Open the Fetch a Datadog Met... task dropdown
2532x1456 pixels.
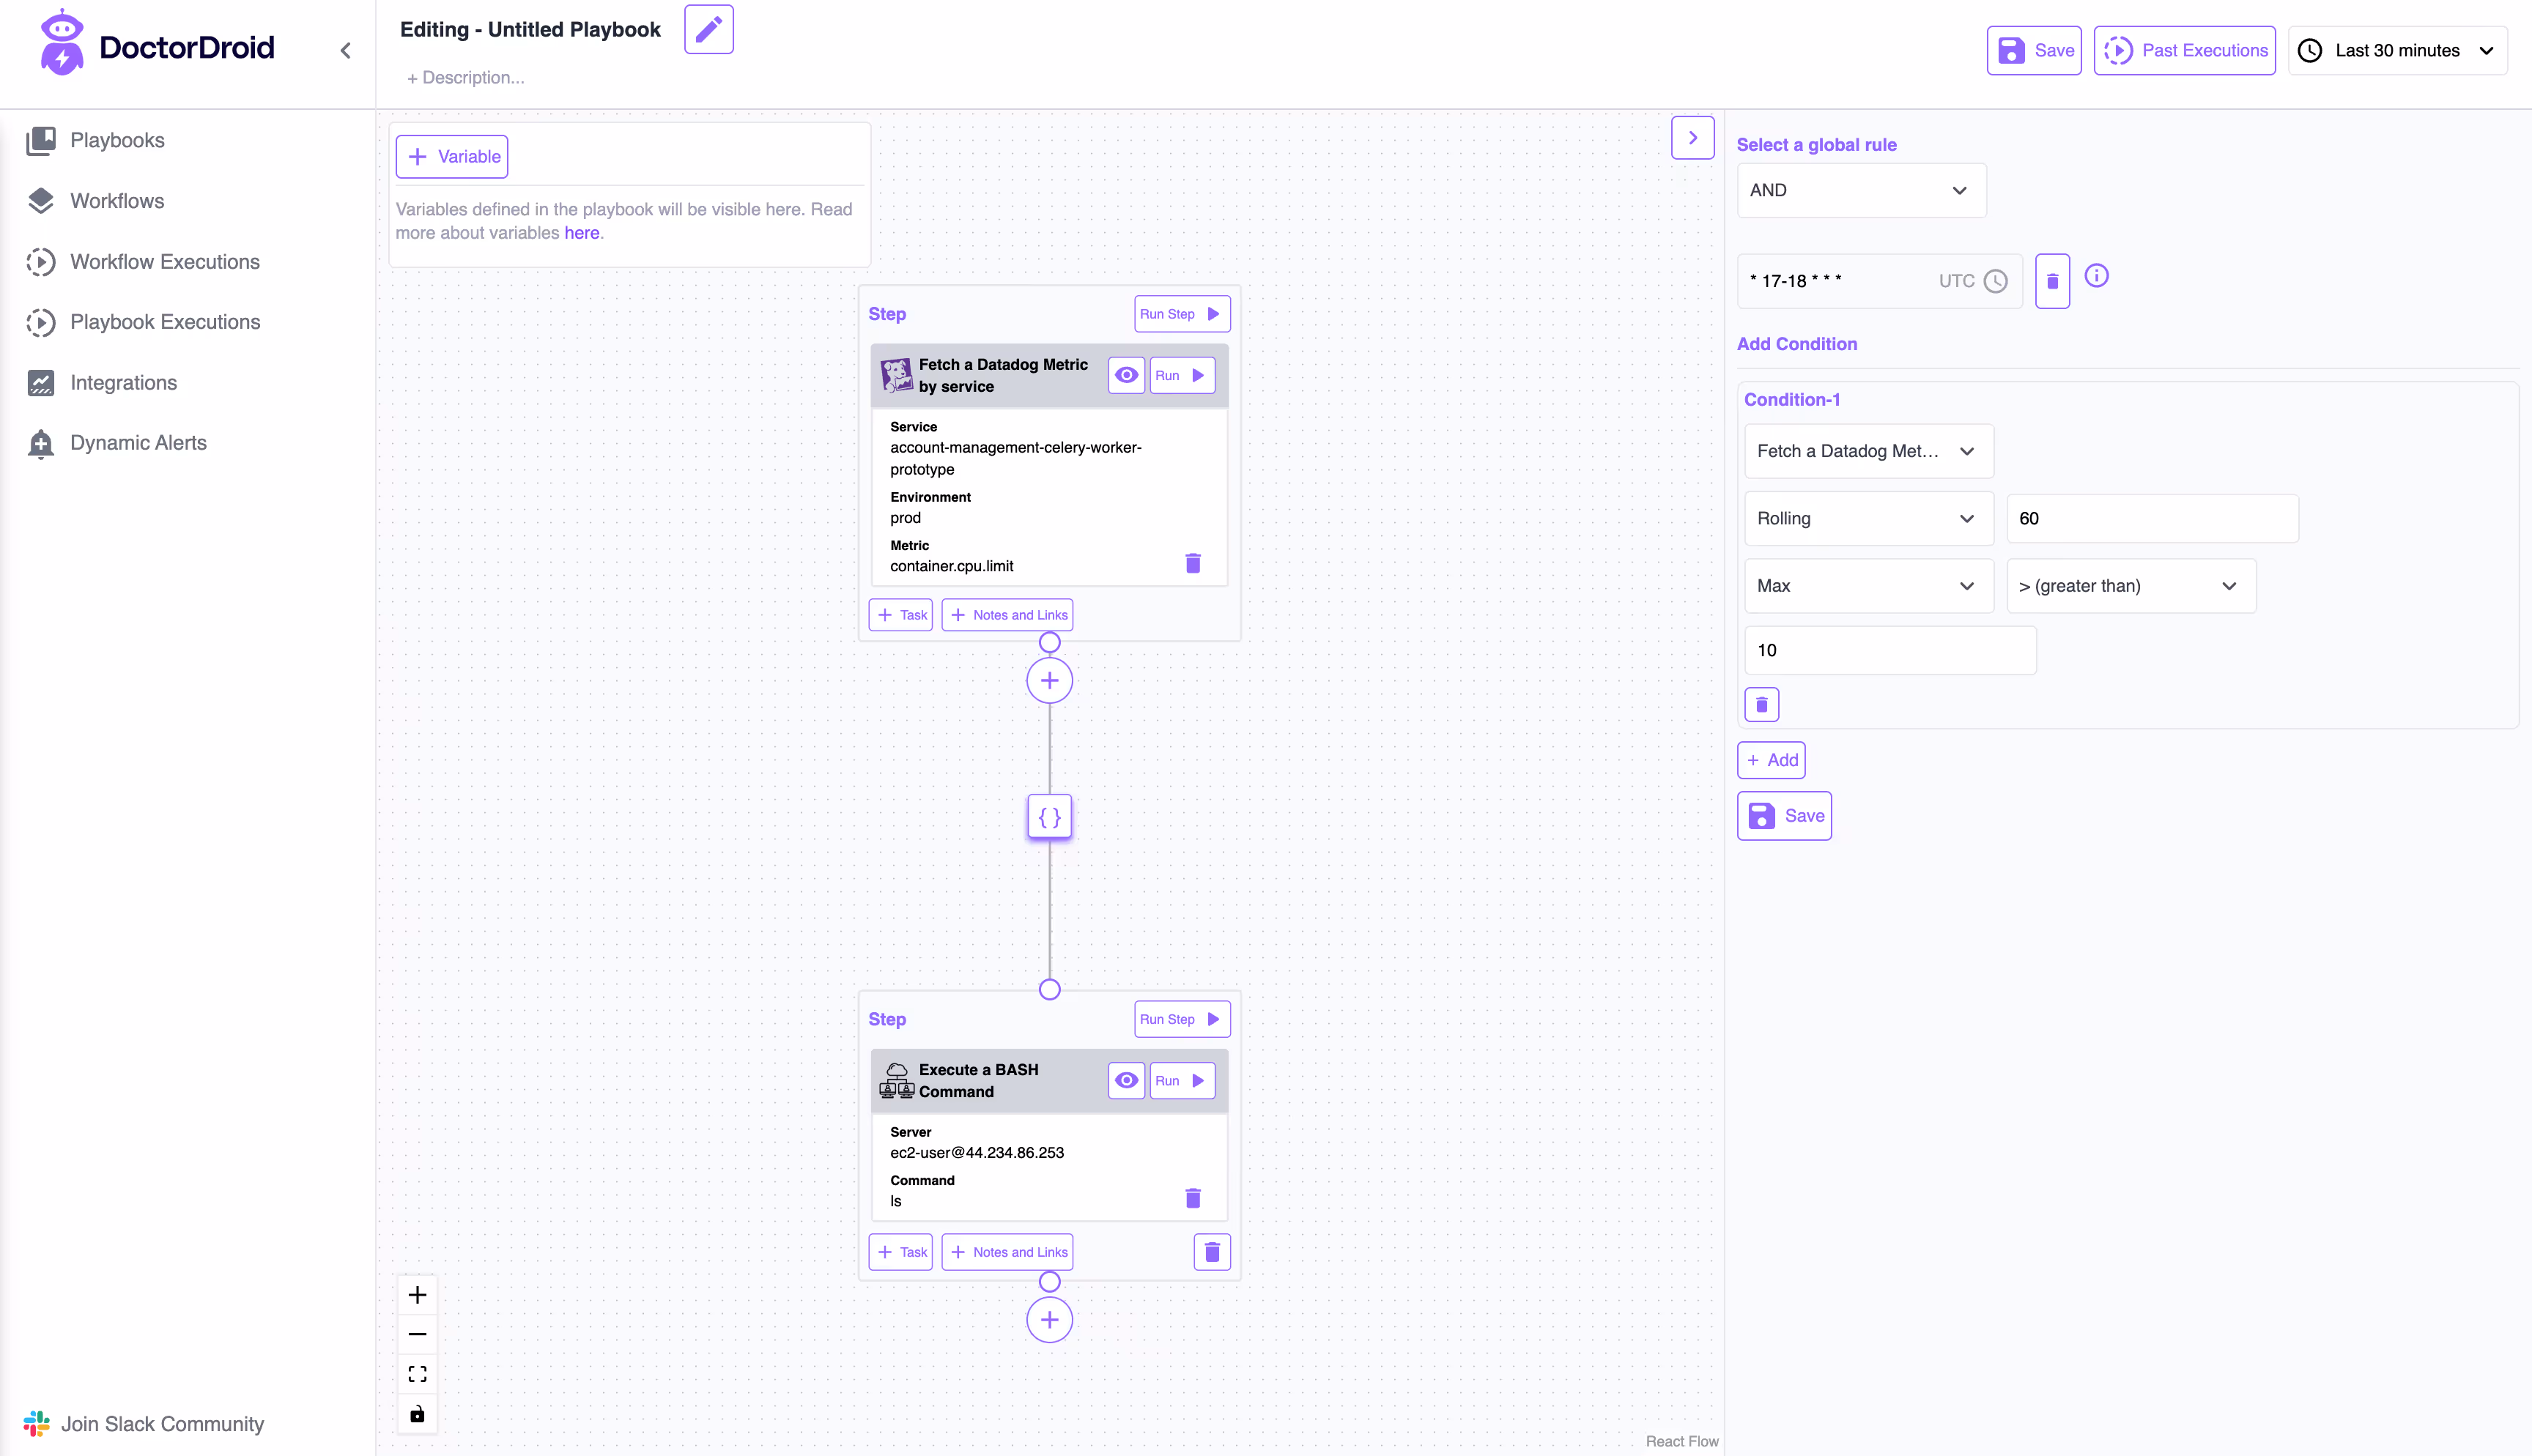click(x=1868, y=451)
